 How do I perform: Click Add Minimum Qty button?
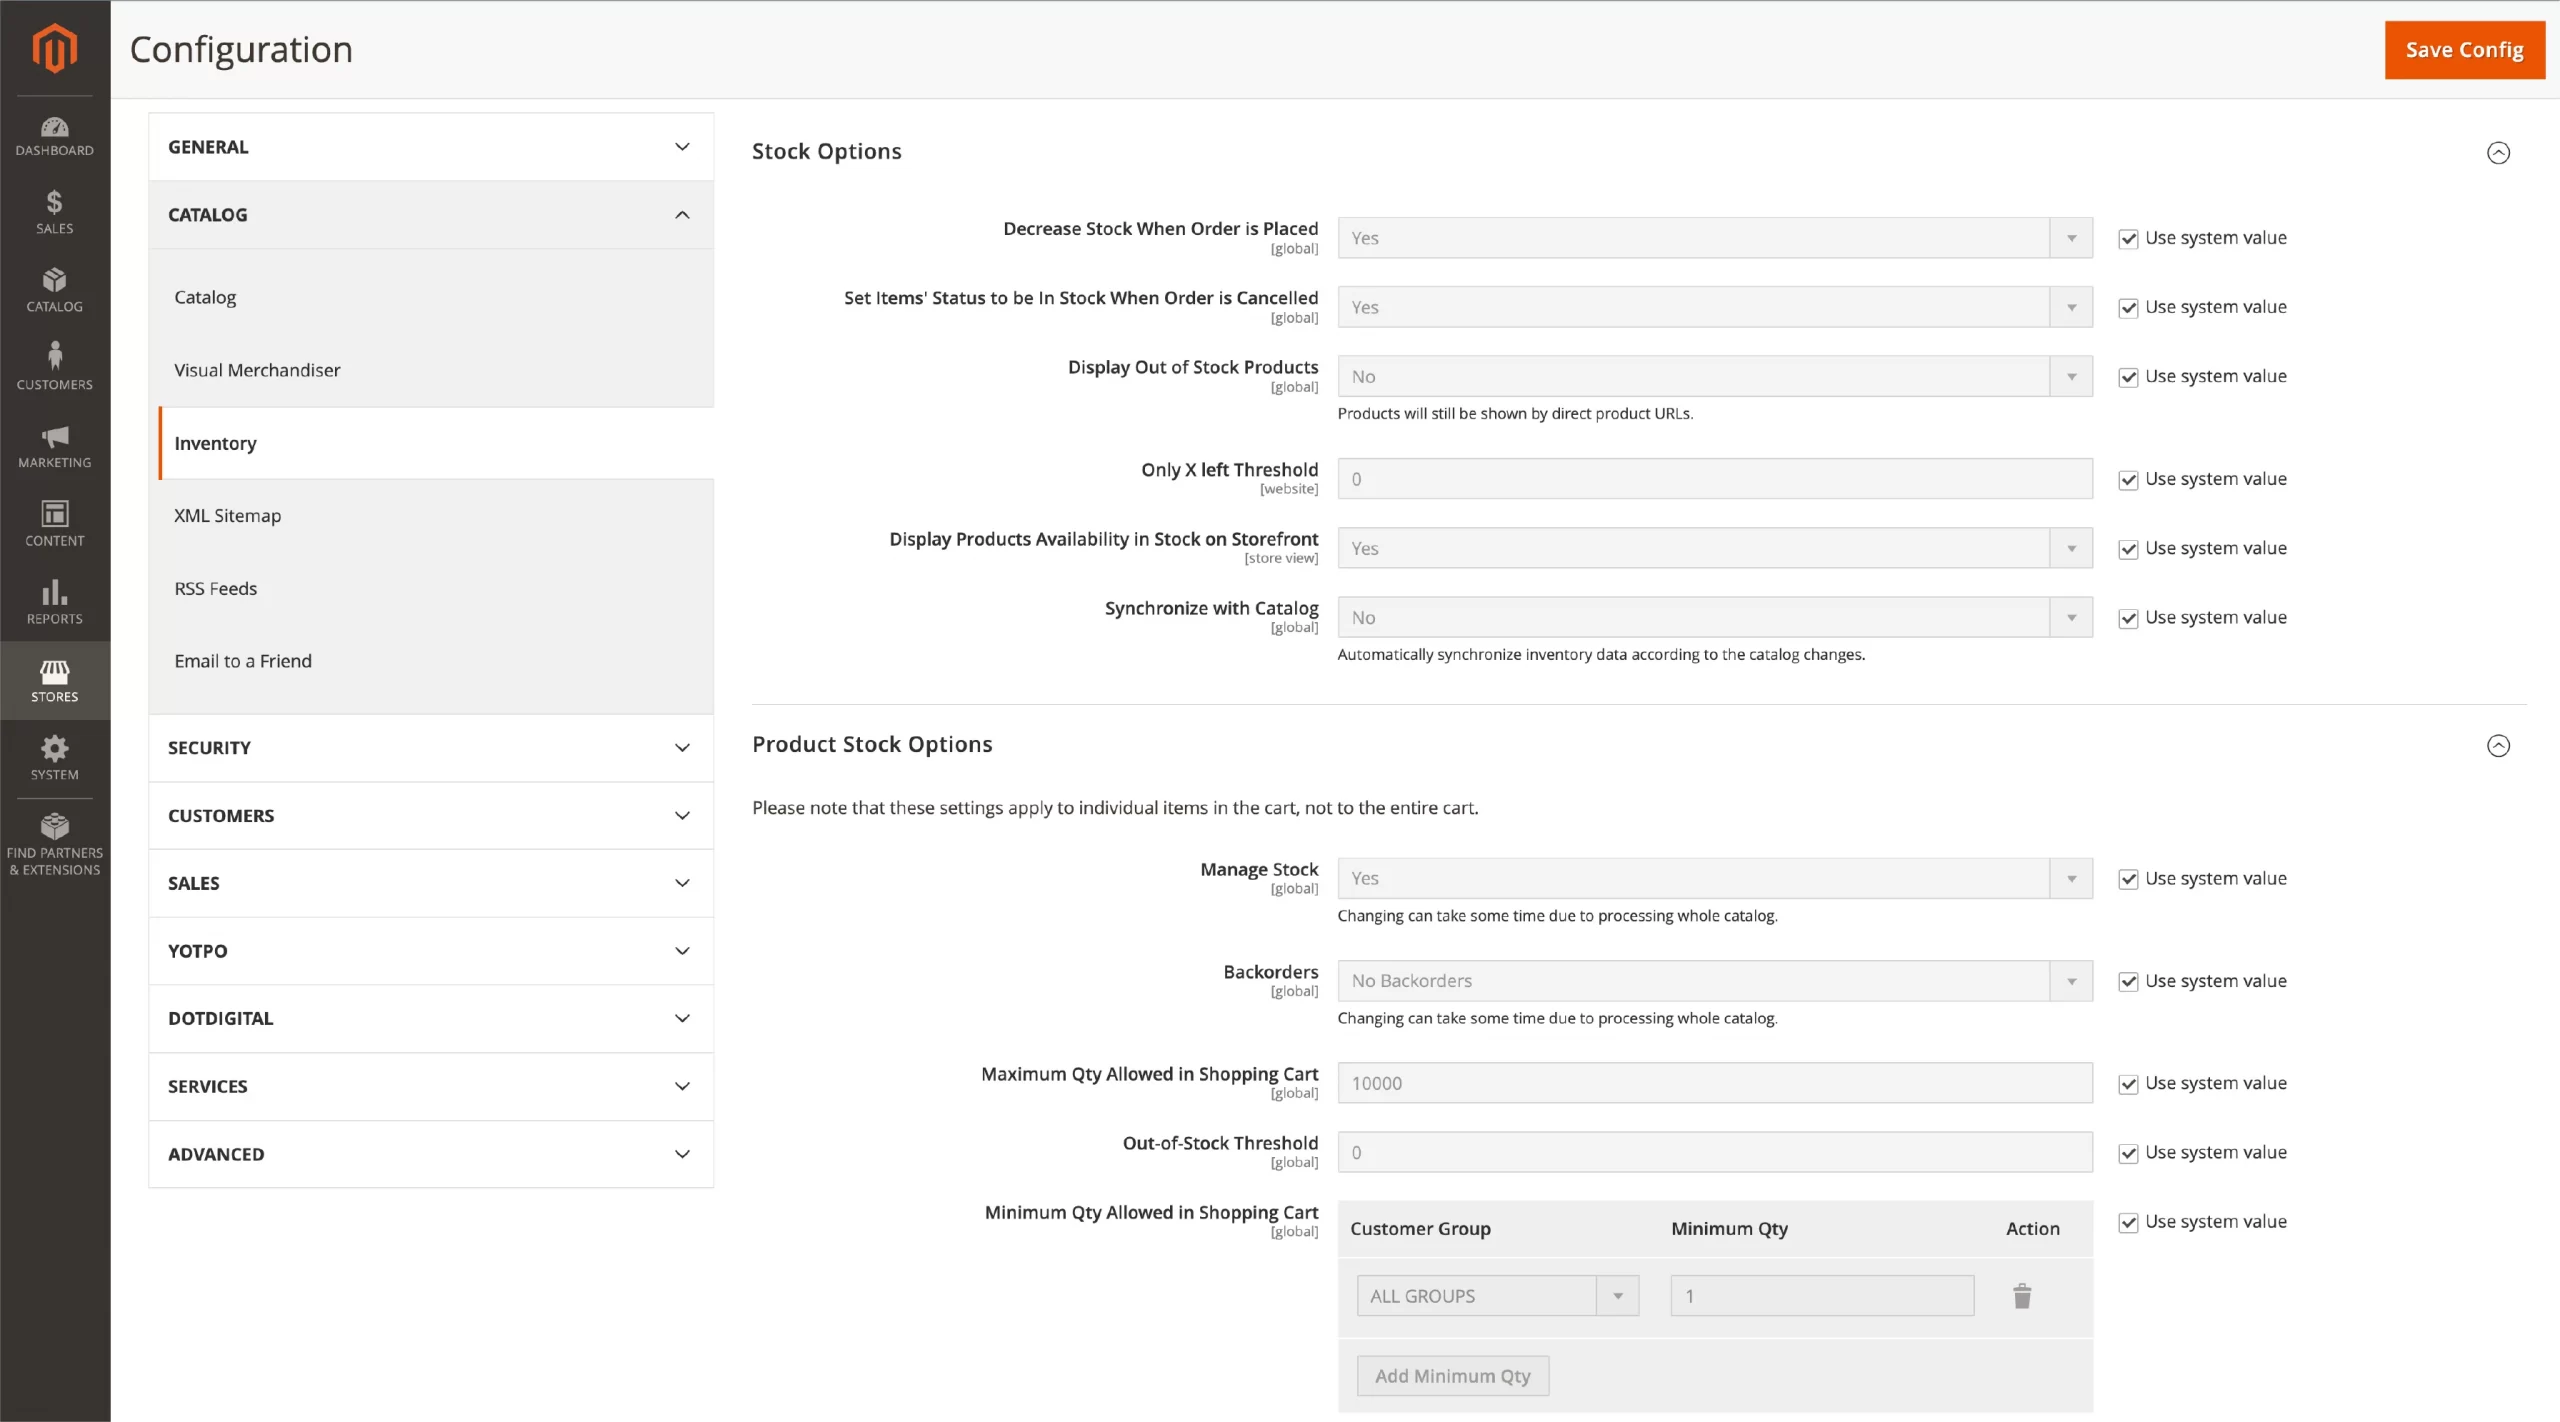pos(1452,1375)
